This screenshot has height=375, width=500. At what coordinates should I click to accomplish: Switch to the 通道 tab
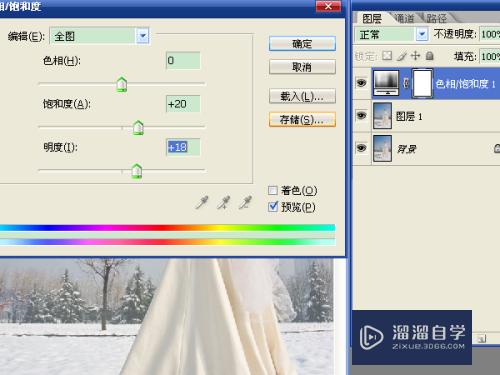[x=404, y=18]
